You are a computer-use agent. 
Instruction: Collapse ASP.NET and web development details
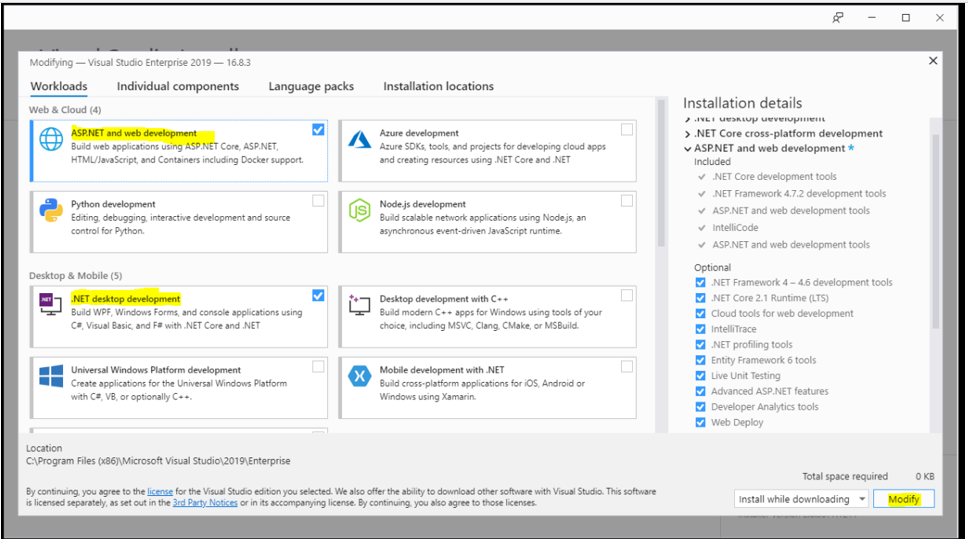(x=688, y=148)
